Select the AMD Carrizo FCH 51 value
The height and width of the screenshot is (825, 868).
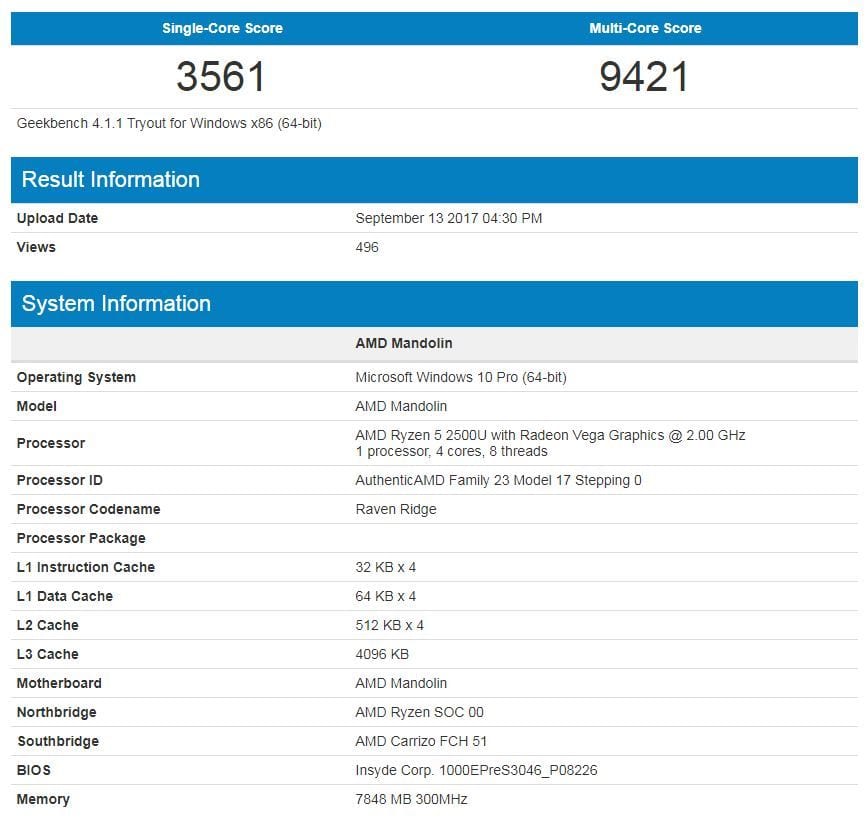point(421,741)
